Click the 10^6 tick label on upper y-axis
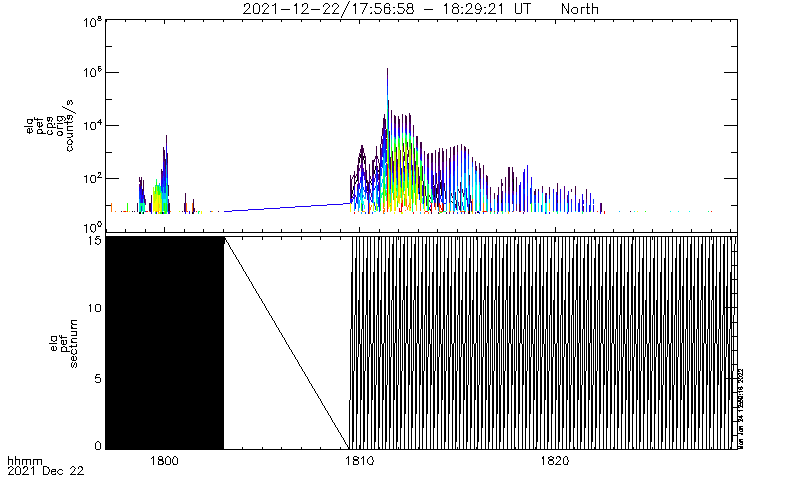 click(x=93, y=72)
